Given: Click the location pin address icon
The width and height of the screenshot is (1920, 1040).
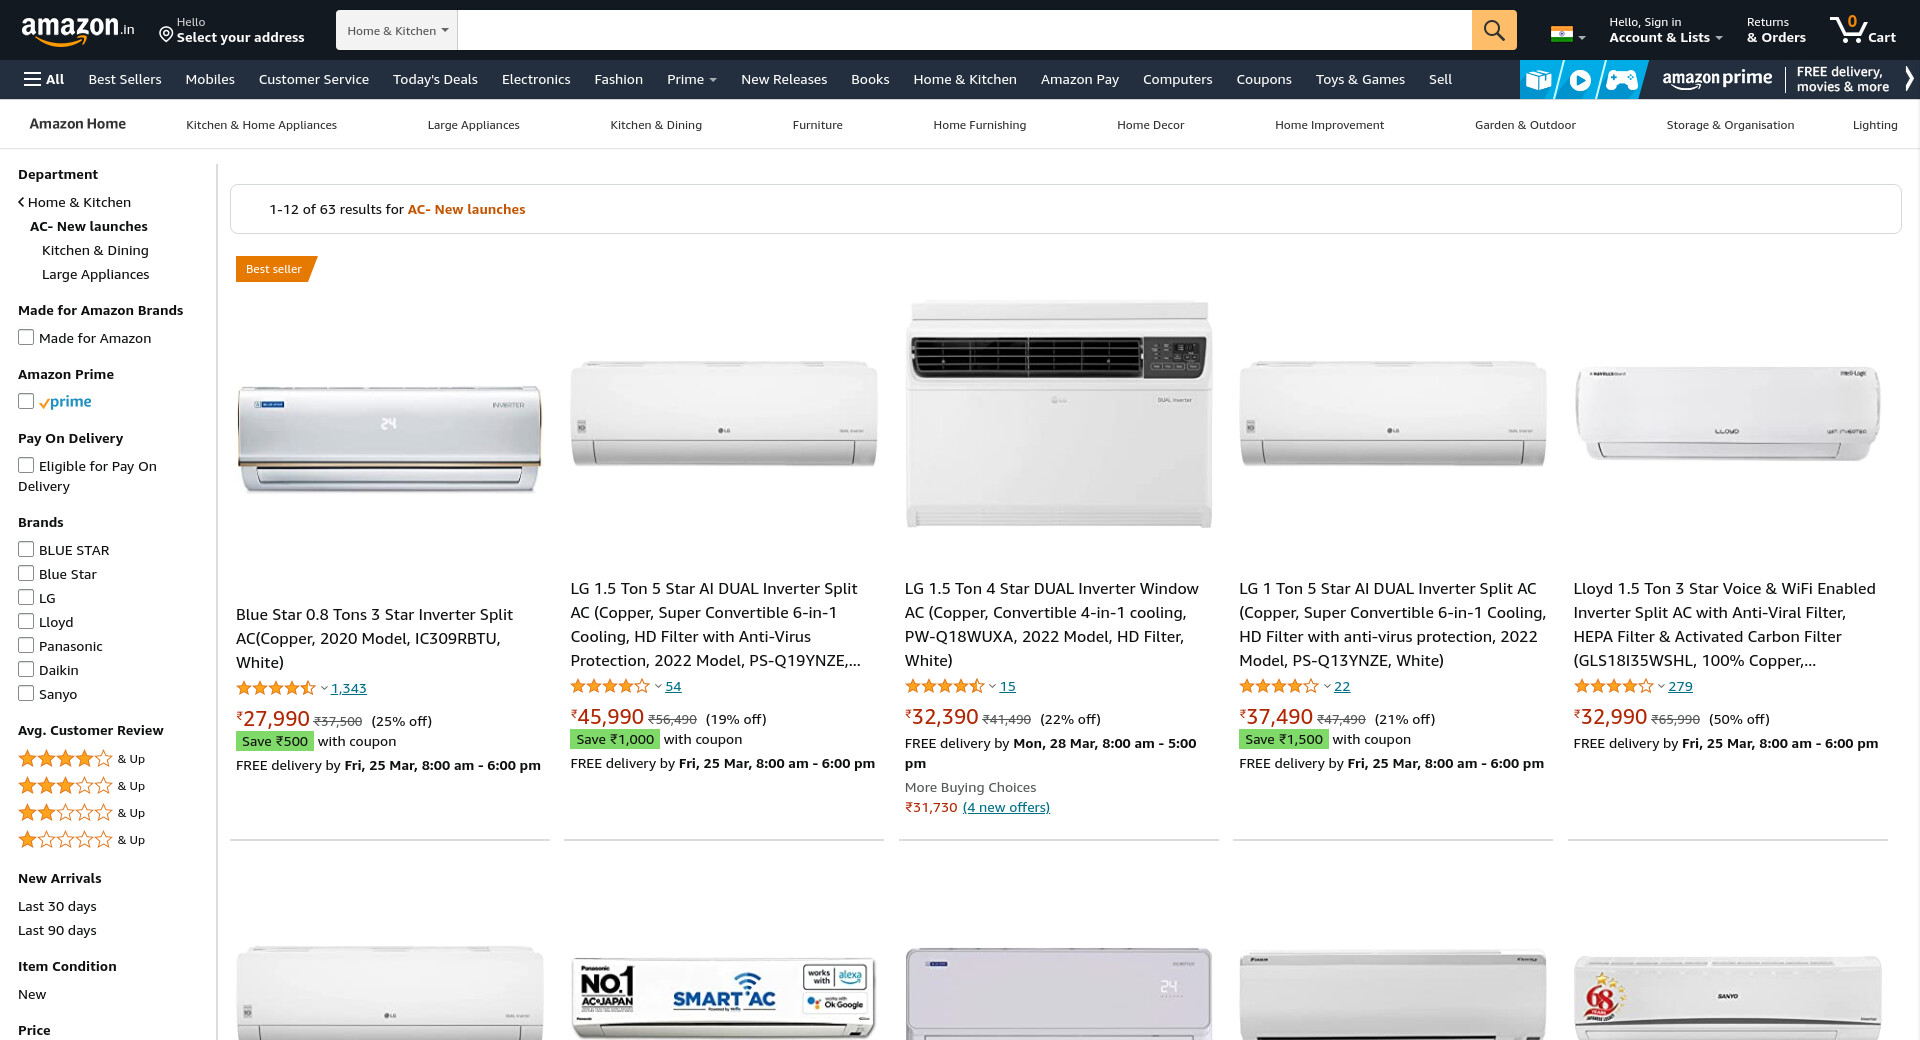Looking at the screenshot, I should [x=166, y=35].
